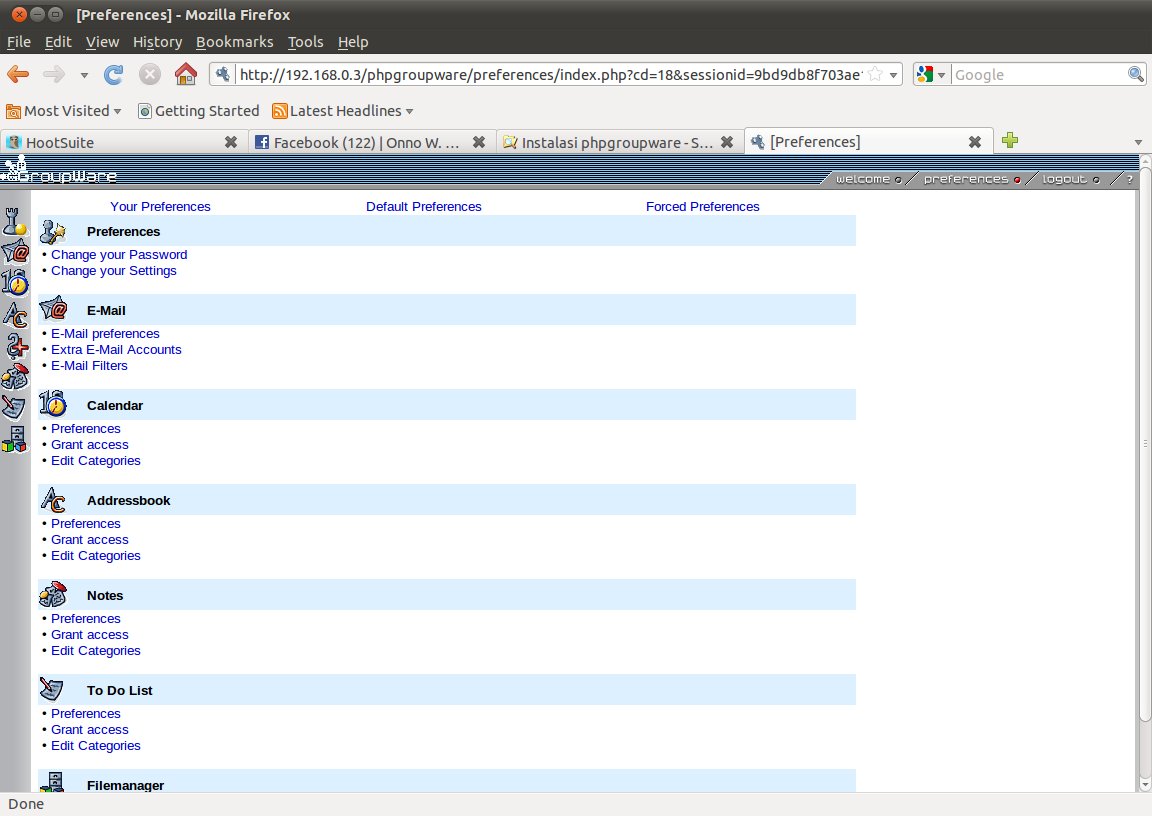Click the To Do List section icon
Image resolution: width=1152 pixels, height=816 pixels.
51,689
